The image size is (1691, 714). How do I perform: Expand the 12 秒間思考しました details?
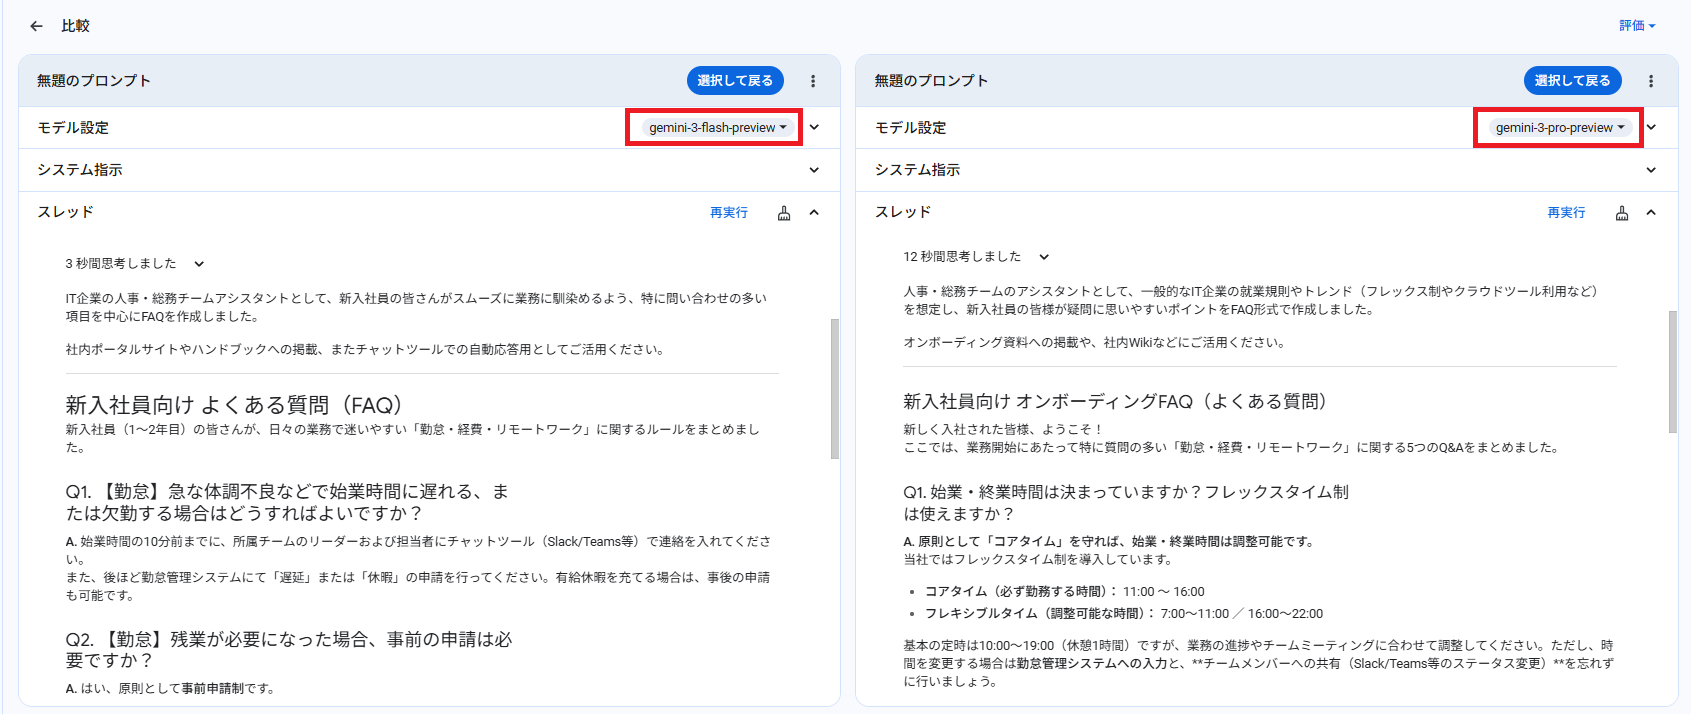click(x=1044, y=257)
